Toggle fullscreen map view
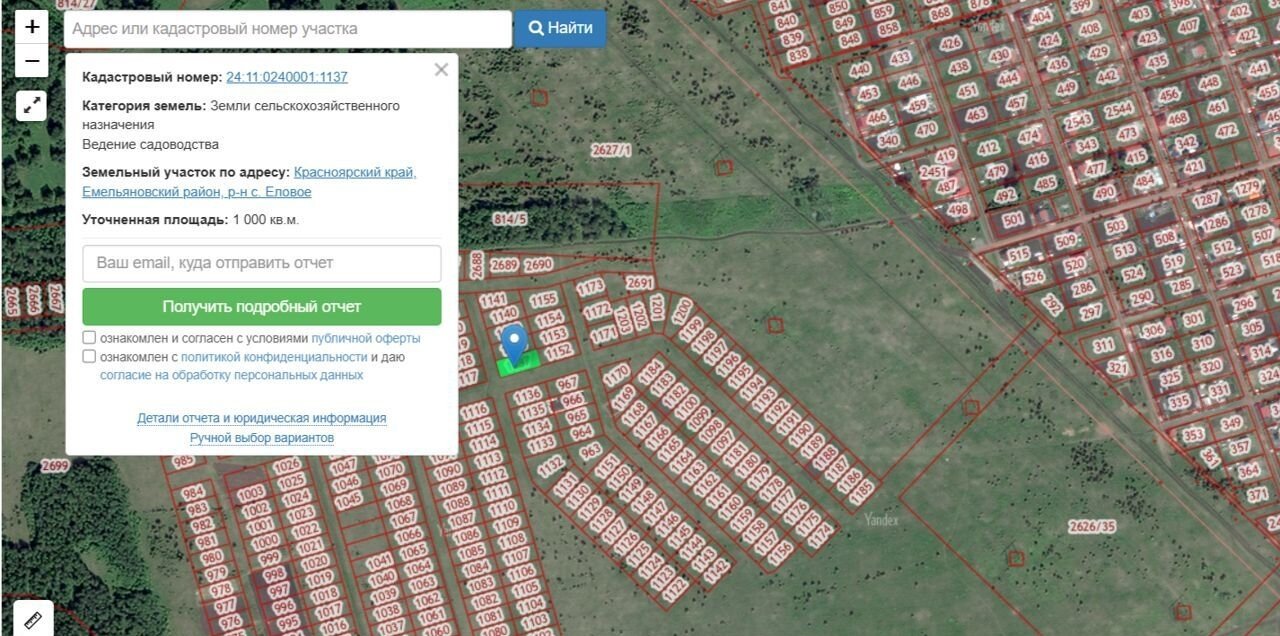Screen dimensions: 1280x636 point(32,105)
